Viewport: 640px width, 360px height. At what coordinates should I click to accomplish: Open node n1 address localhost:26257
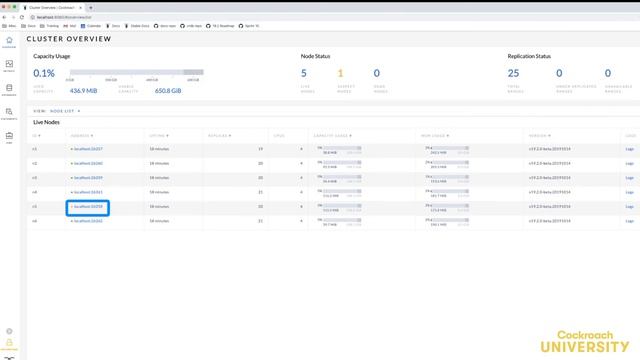point(88,149)
